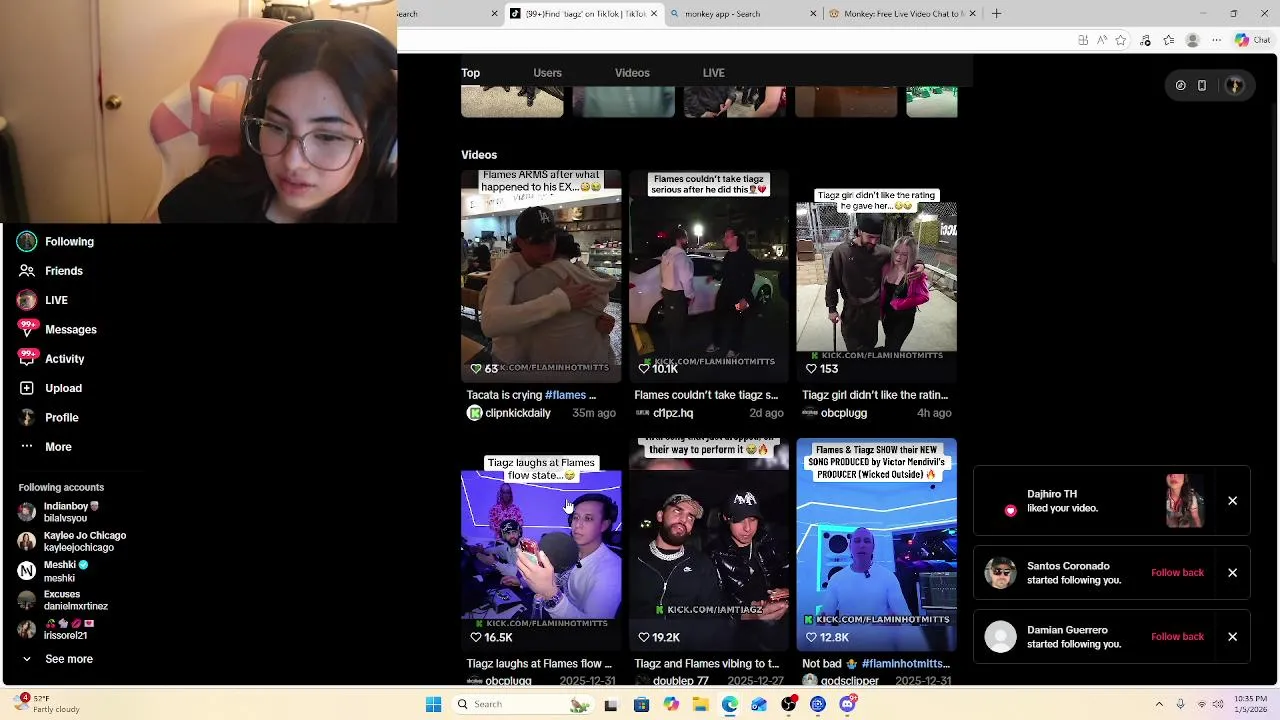Click the #flames hashtag link
This screenshot has height=720, width=1280.
tap(565, 395)
